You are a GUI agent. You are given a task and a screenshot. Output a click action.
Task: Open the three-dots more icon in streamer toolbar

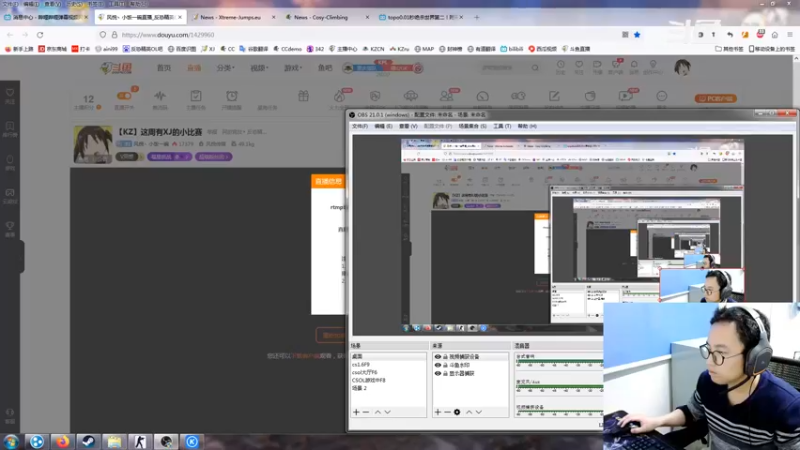662,97
